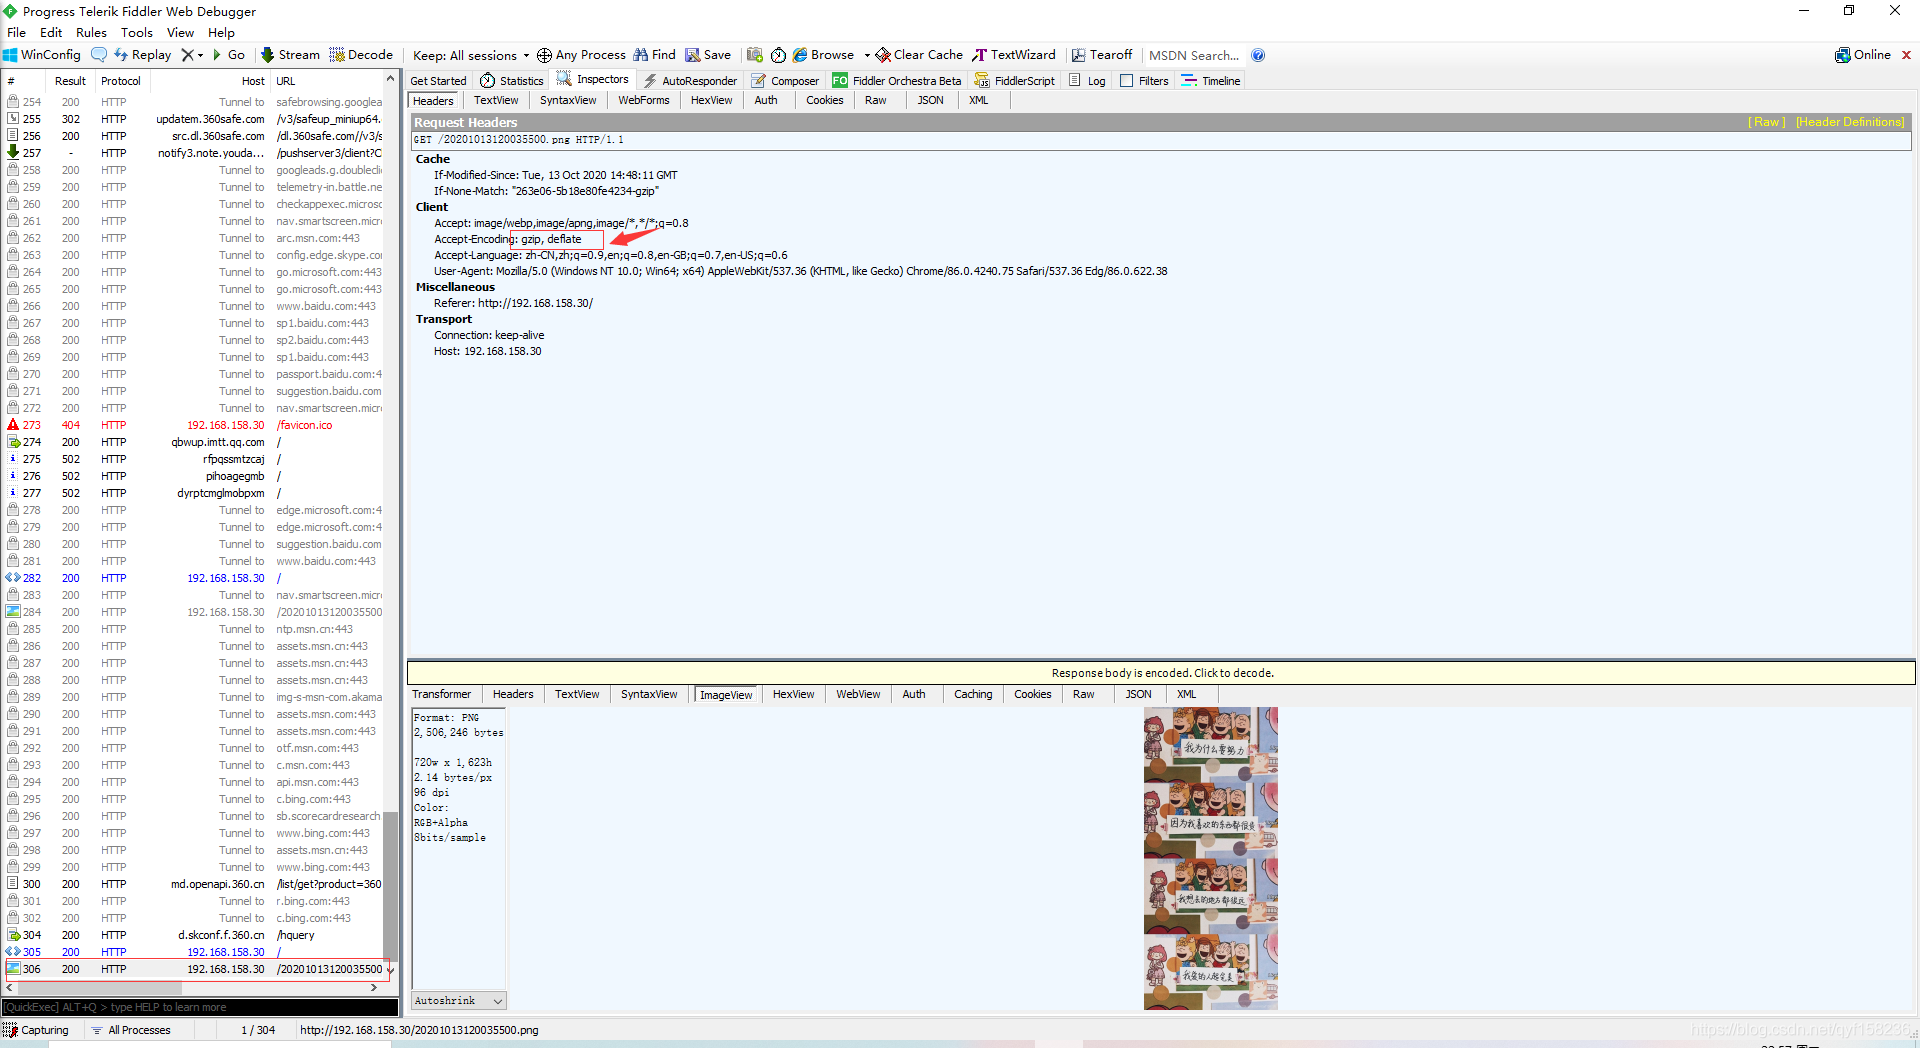Image resolution: width=1920 pixels, height=1048 pixels.
Task: Switch to the Composer tab
Action: click(785, 81)
